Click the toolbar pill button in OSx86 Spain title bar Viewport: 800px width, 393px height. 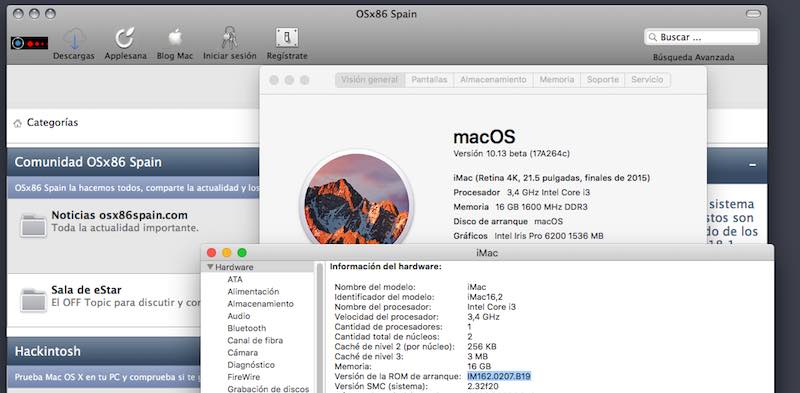[753, 14]
